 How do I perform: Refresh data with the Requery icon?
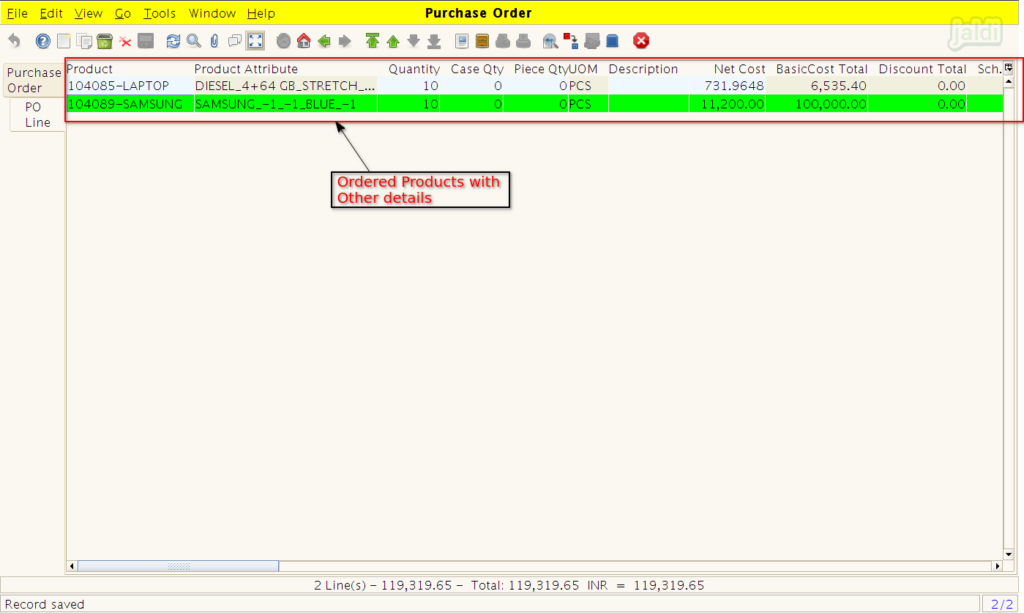click(173, 41)
